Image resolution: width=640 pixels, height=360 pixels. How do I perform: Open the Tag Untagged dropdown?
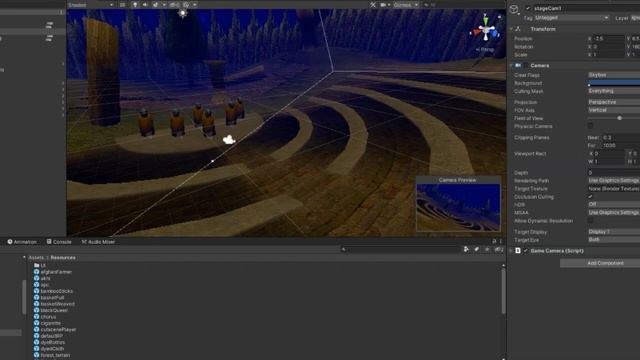(x=571, y=18)
